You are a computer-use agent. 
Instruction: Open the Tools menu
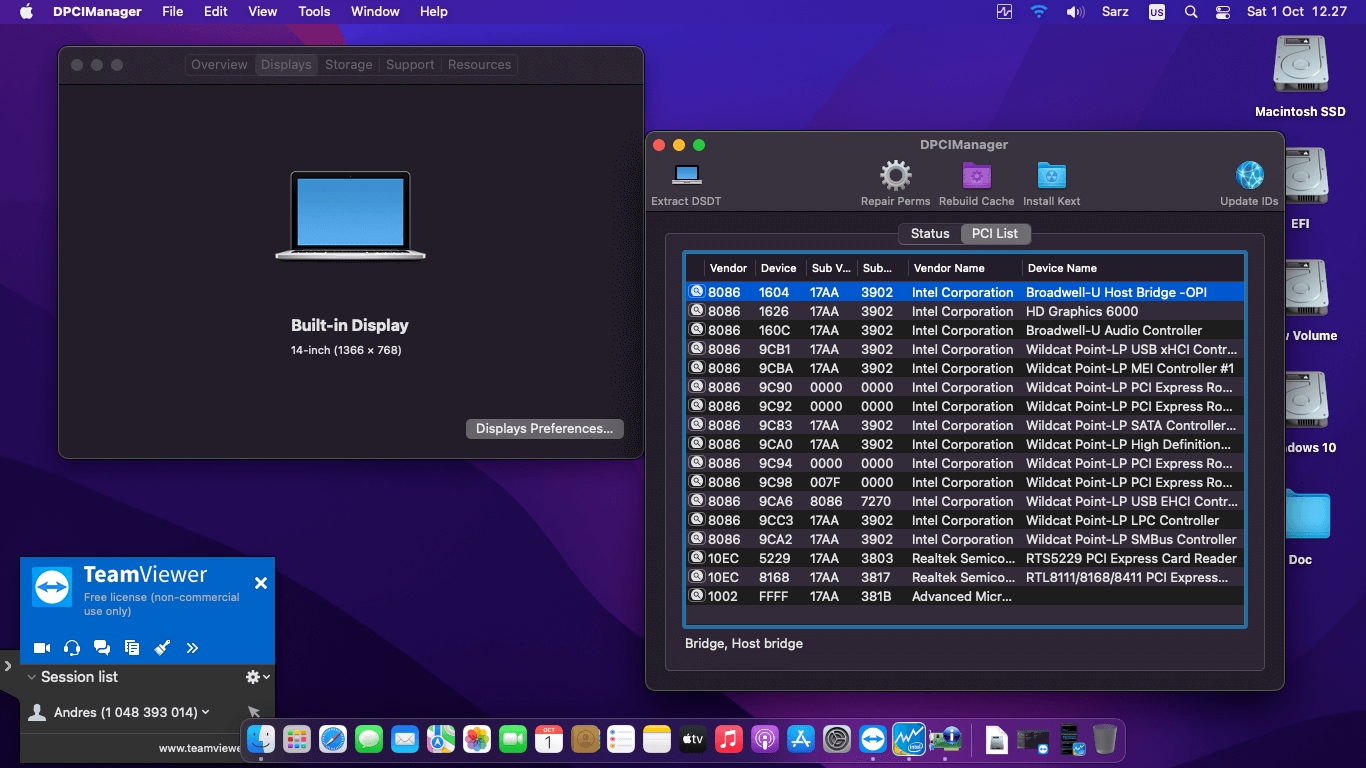pyautogui.click(x=314, y=12)
